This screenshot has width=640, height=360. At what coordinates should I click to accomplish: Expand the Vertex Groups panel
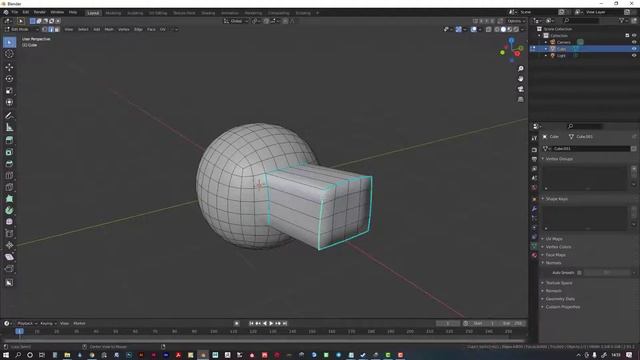(x=559, y=159)
